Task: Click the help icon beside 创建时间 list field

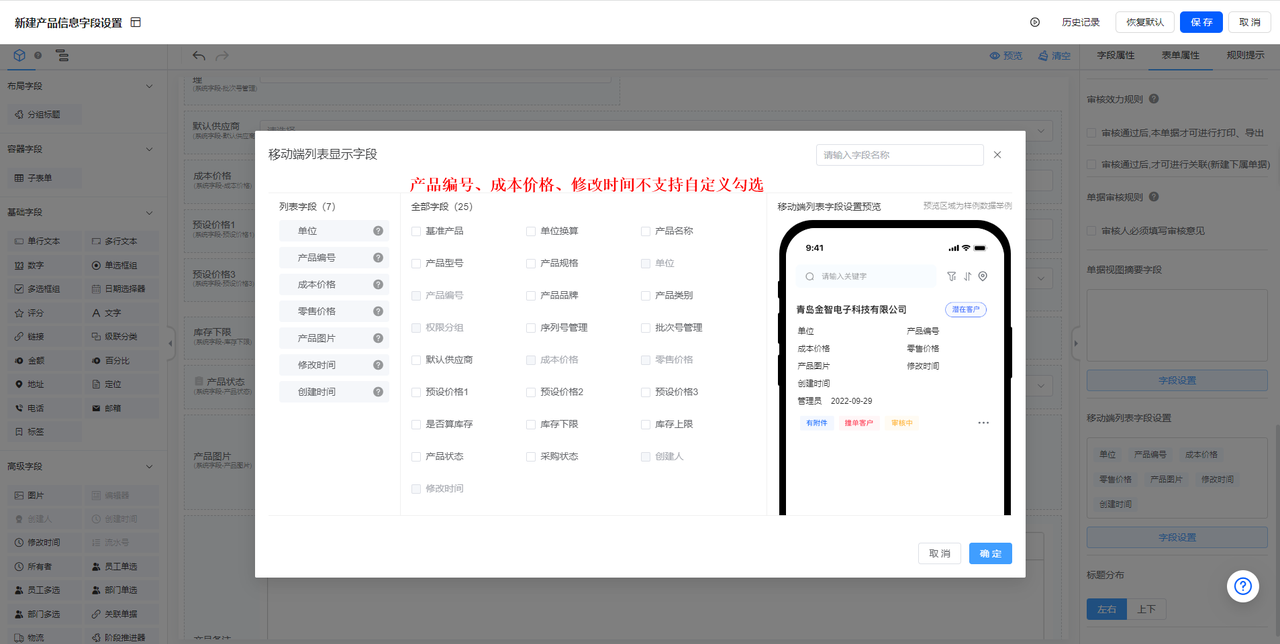Action: pyautogui.click(x=378, y=392)
